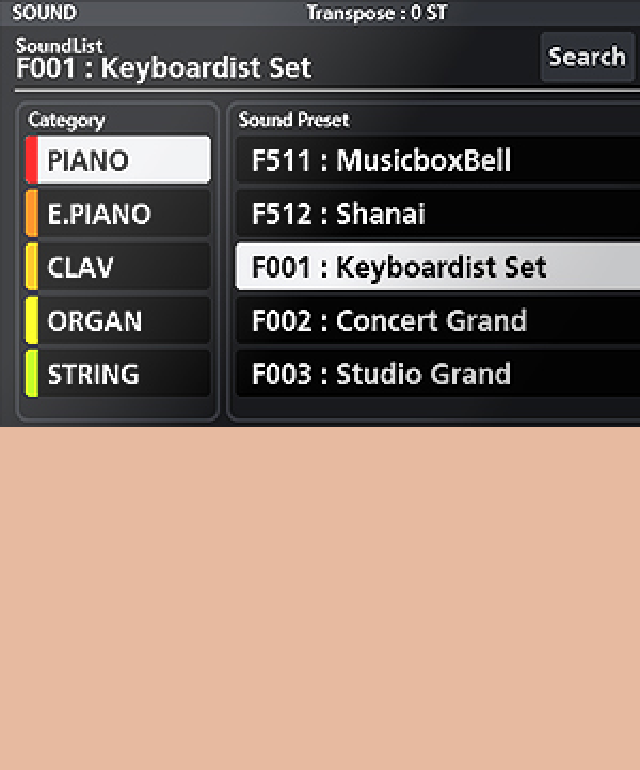Viewport: 640px width, 770px height.
Task: Tap the Search button
Action: (x=587, y=57)
